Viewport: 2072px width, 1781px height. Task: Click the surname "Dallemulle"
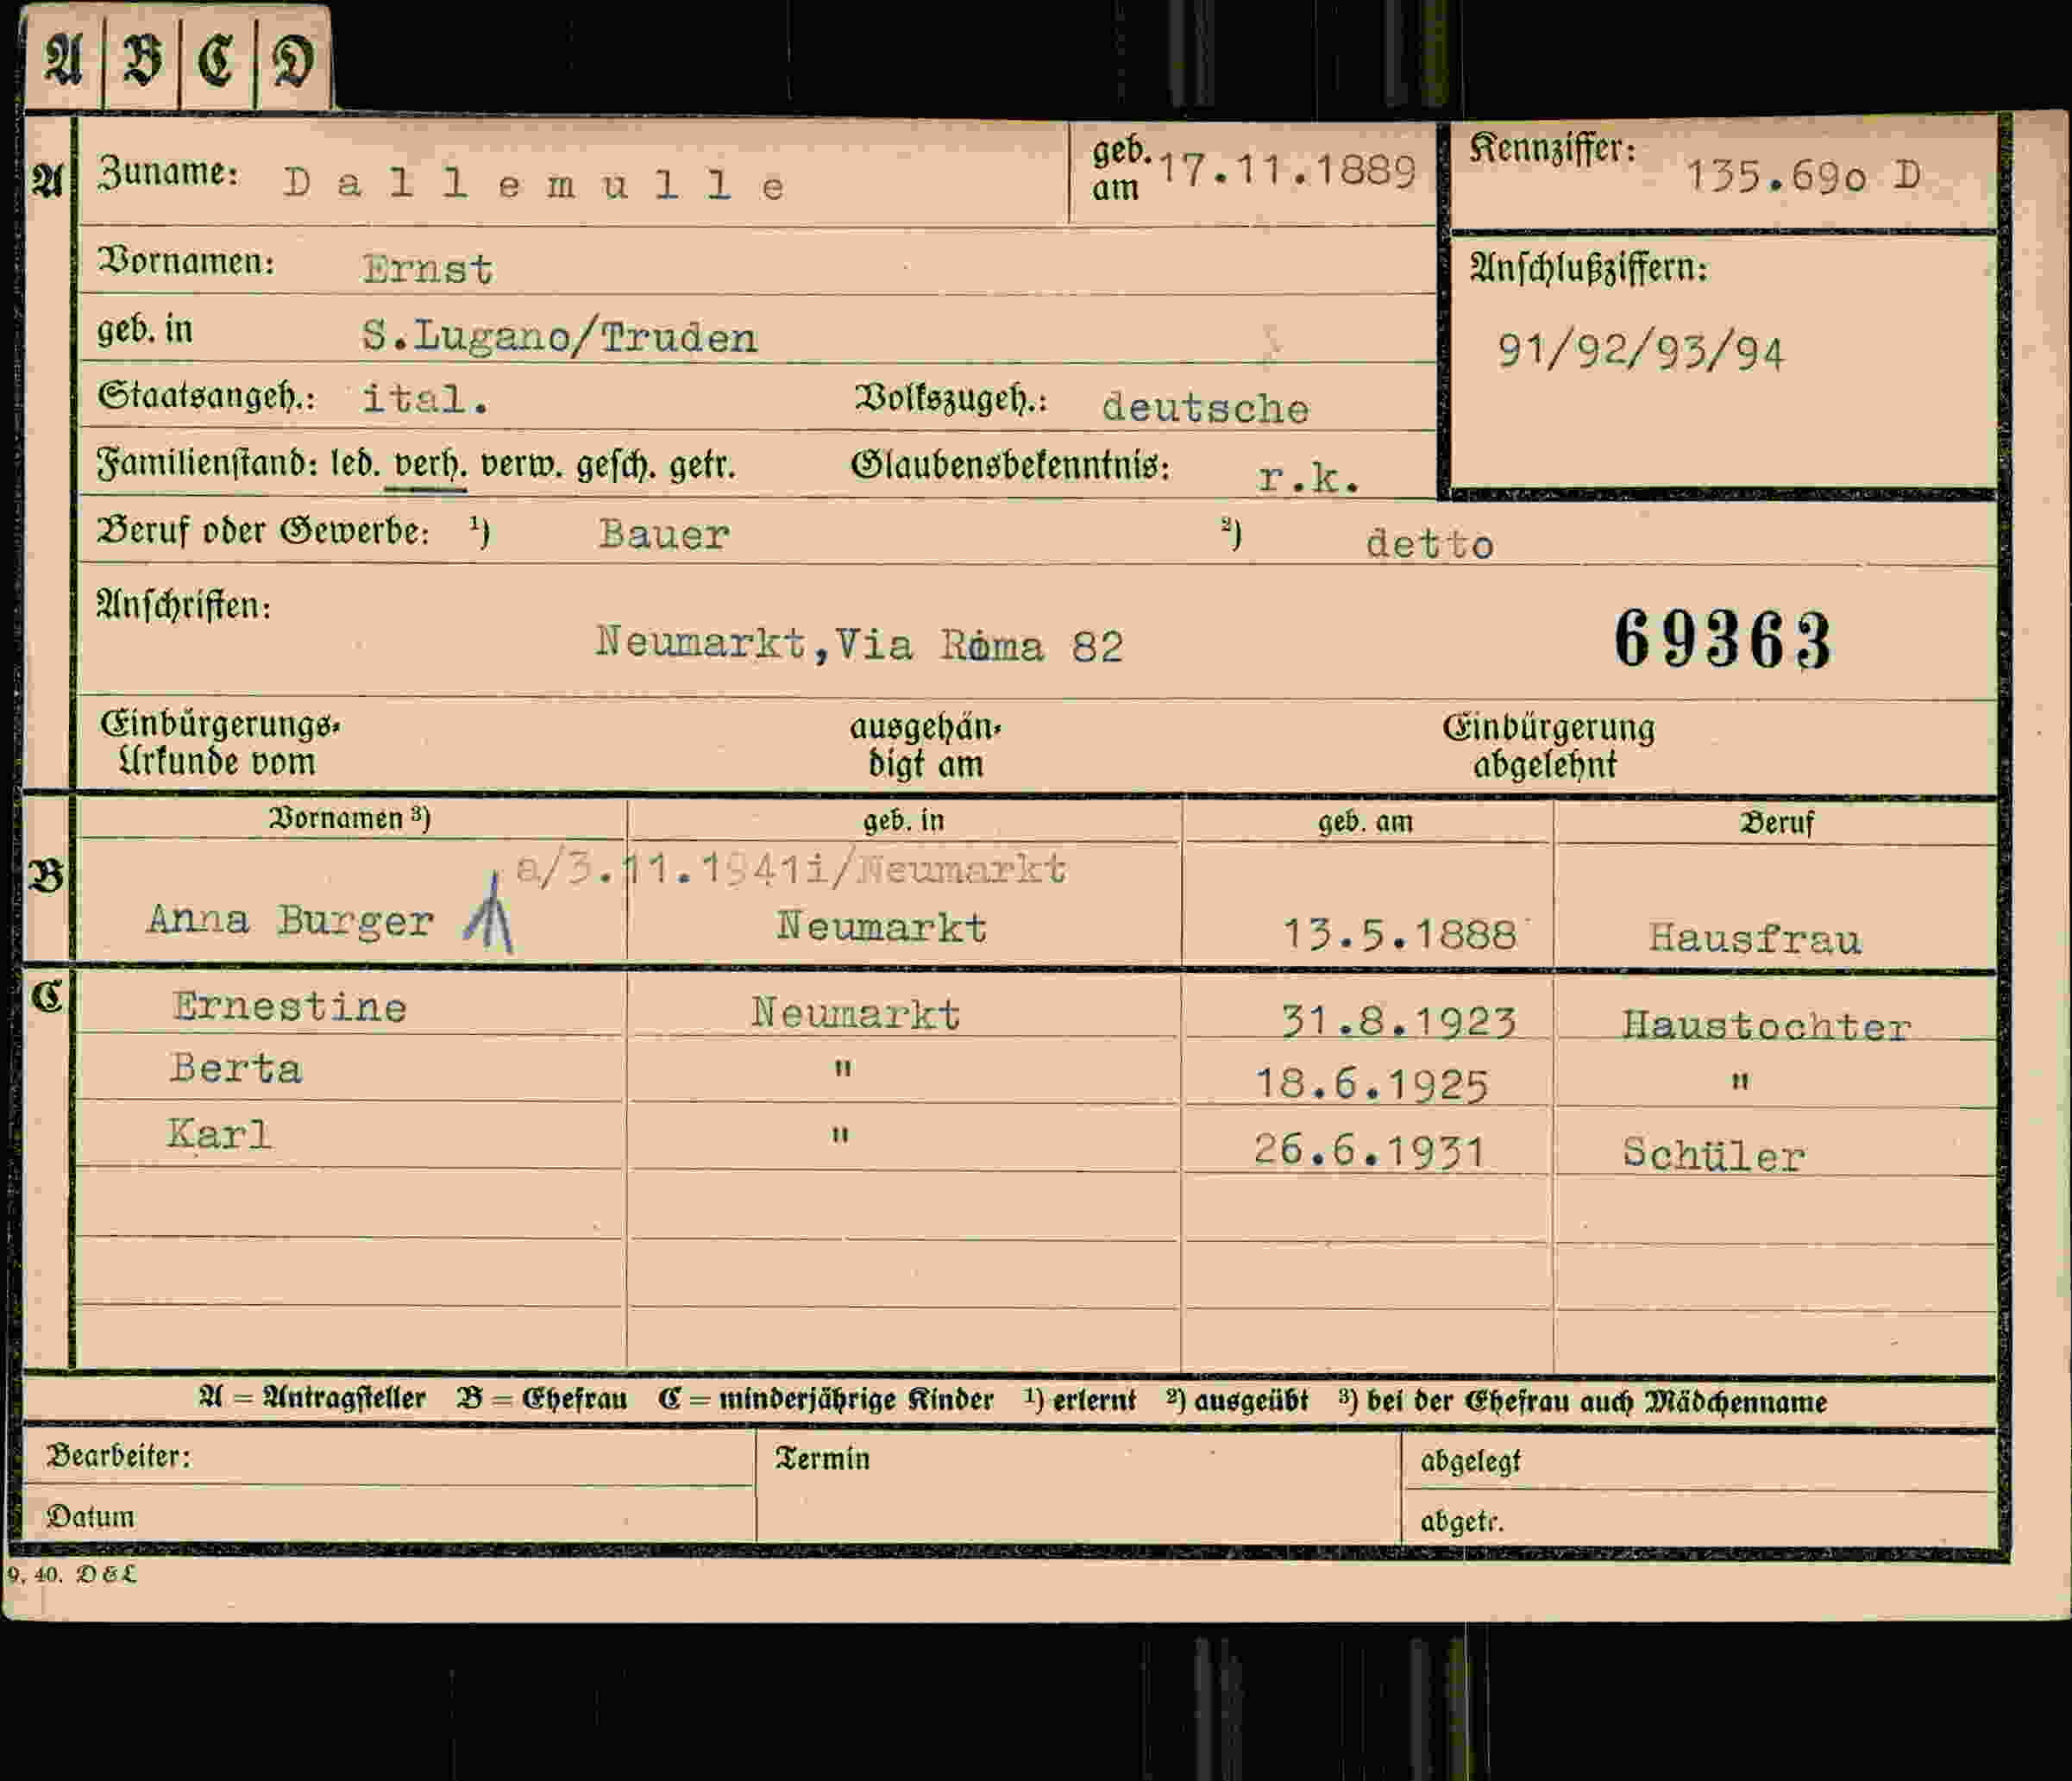tap(535, 184)
